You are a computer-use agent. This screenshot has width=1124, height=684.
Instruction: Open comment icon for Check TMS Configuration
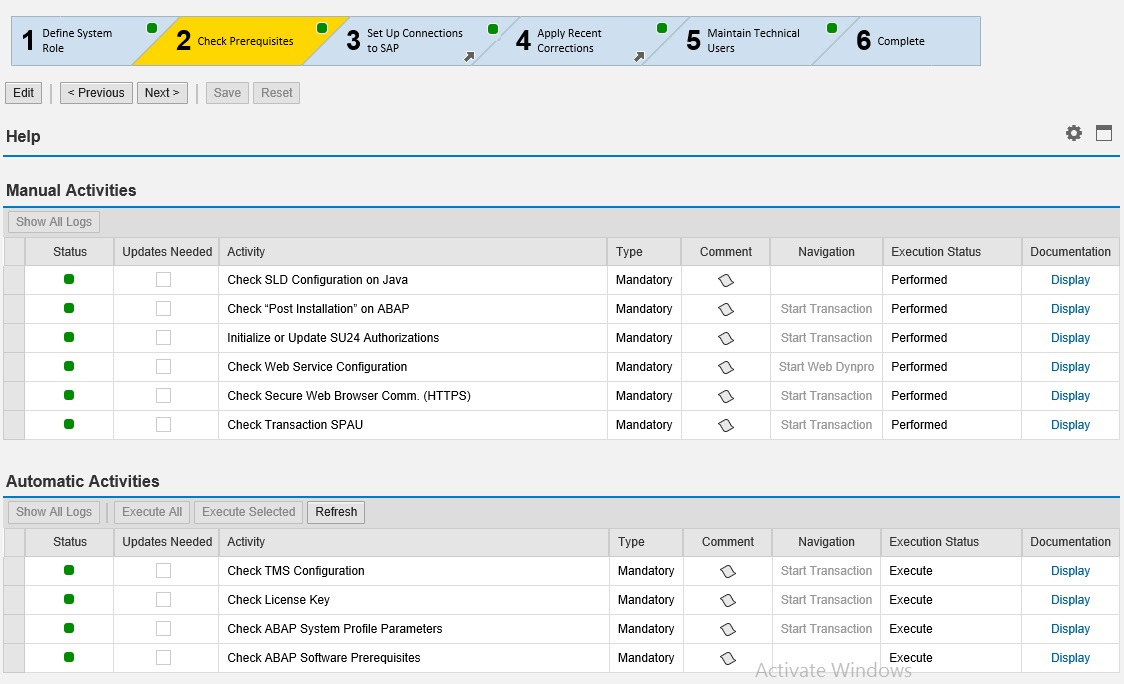tap(728, 571)
